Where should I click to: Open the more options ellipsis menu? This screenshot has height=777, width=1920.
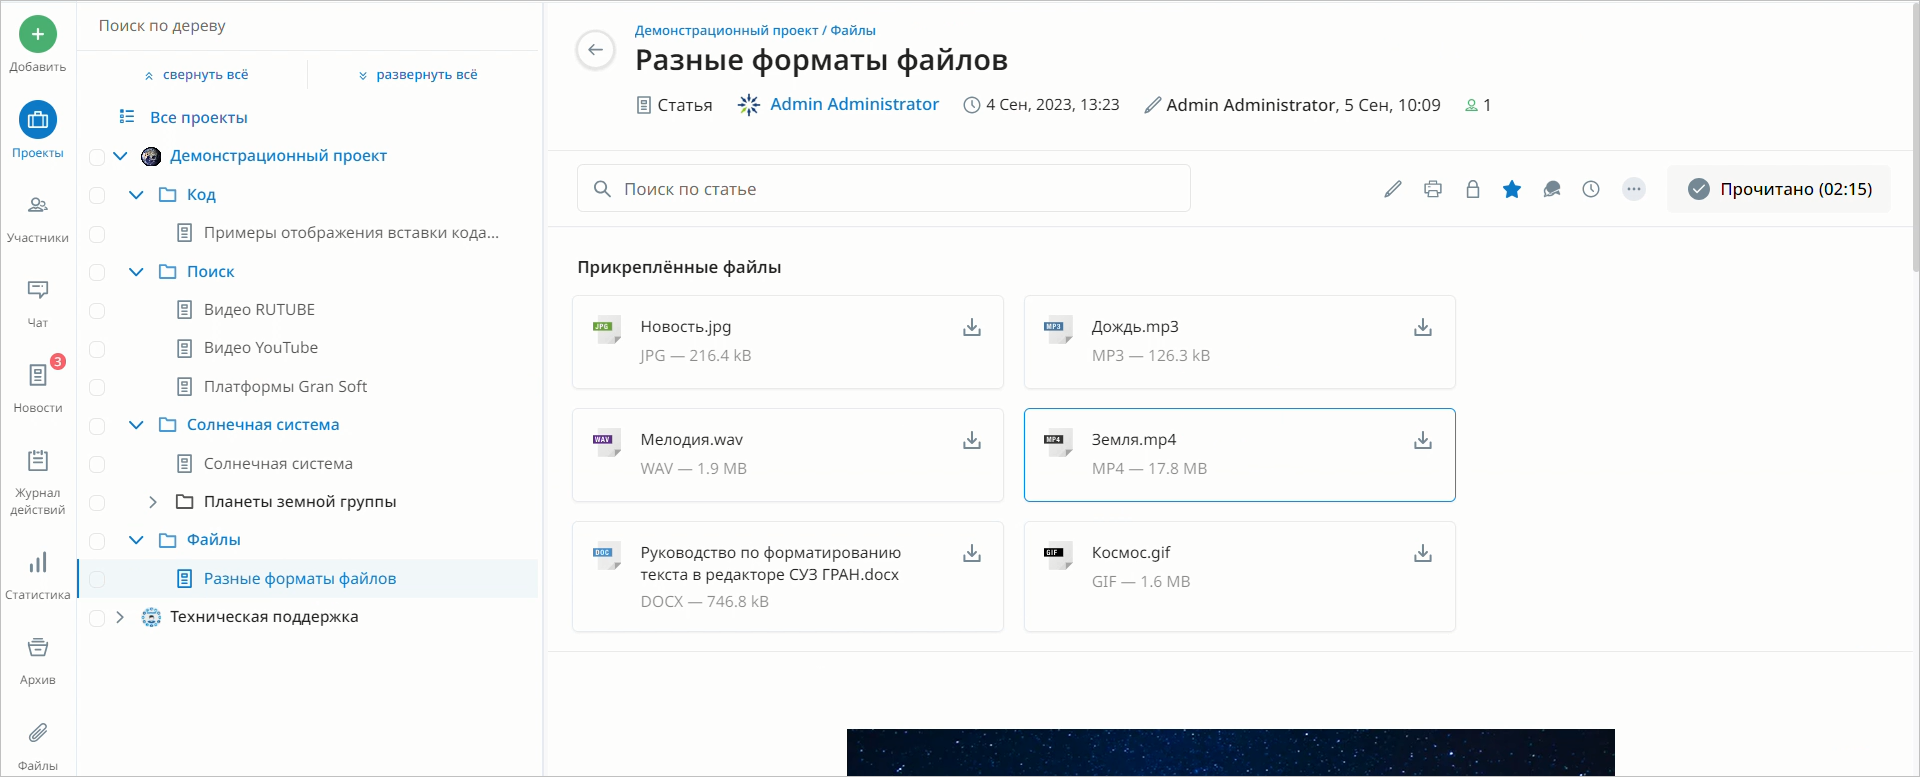(1634, 189)
